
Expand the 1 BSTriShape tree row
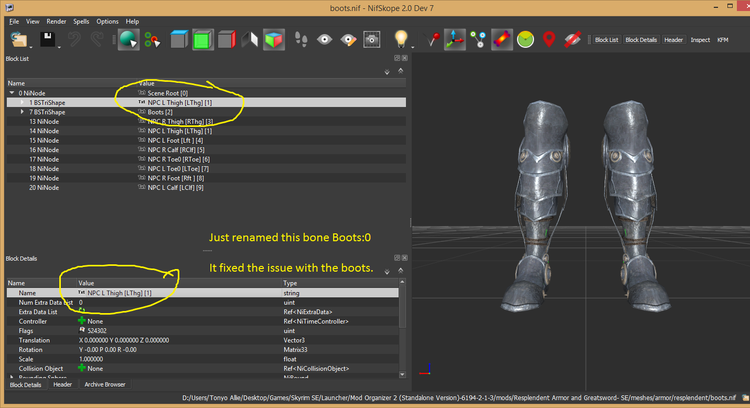point(22,102)
